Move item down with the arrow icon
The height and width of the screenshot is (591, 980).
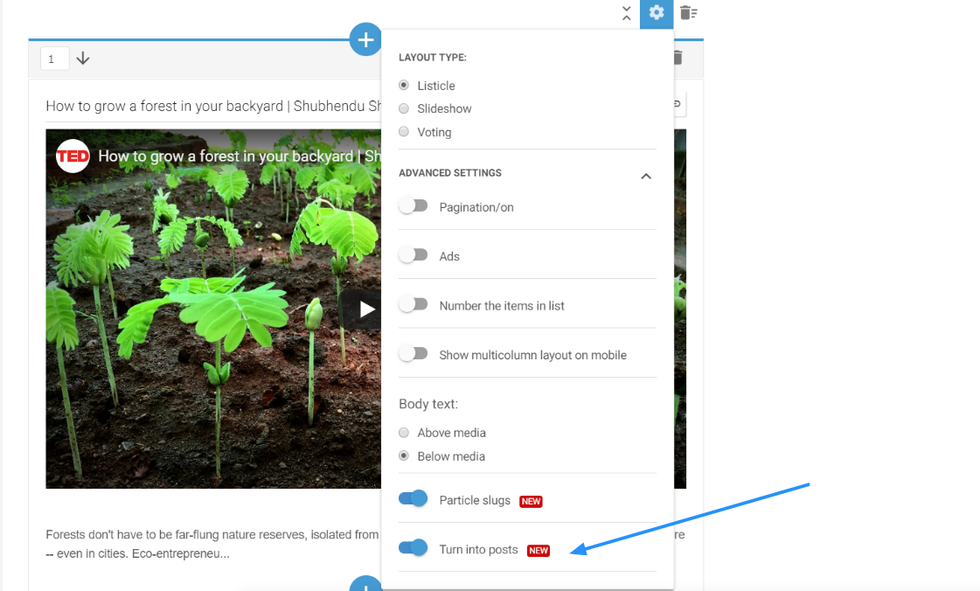pos(83,59)
